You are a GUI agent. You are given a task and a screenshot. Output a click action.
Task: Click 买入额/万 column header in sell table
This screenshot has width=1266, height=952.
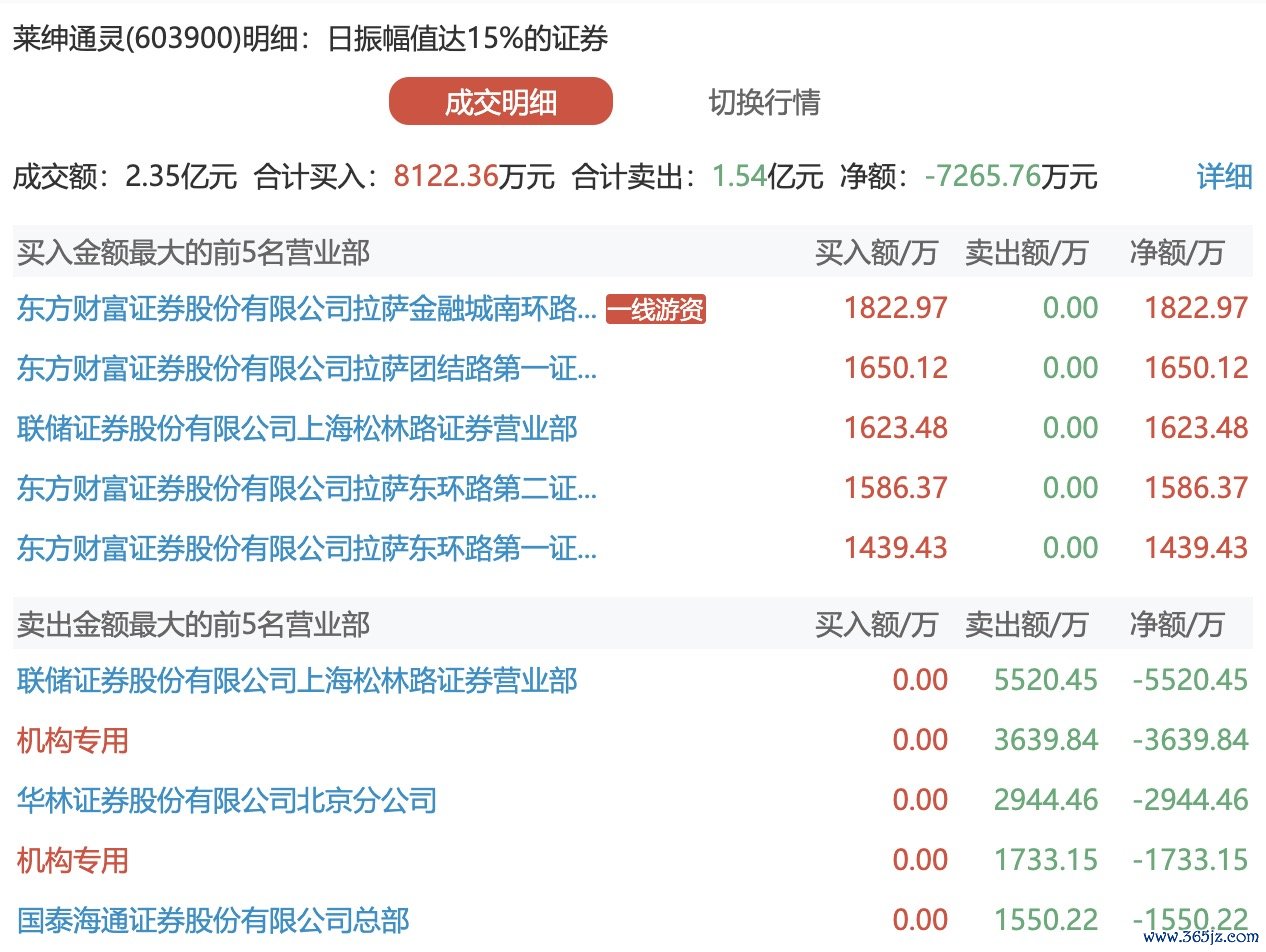pos(877,625)
